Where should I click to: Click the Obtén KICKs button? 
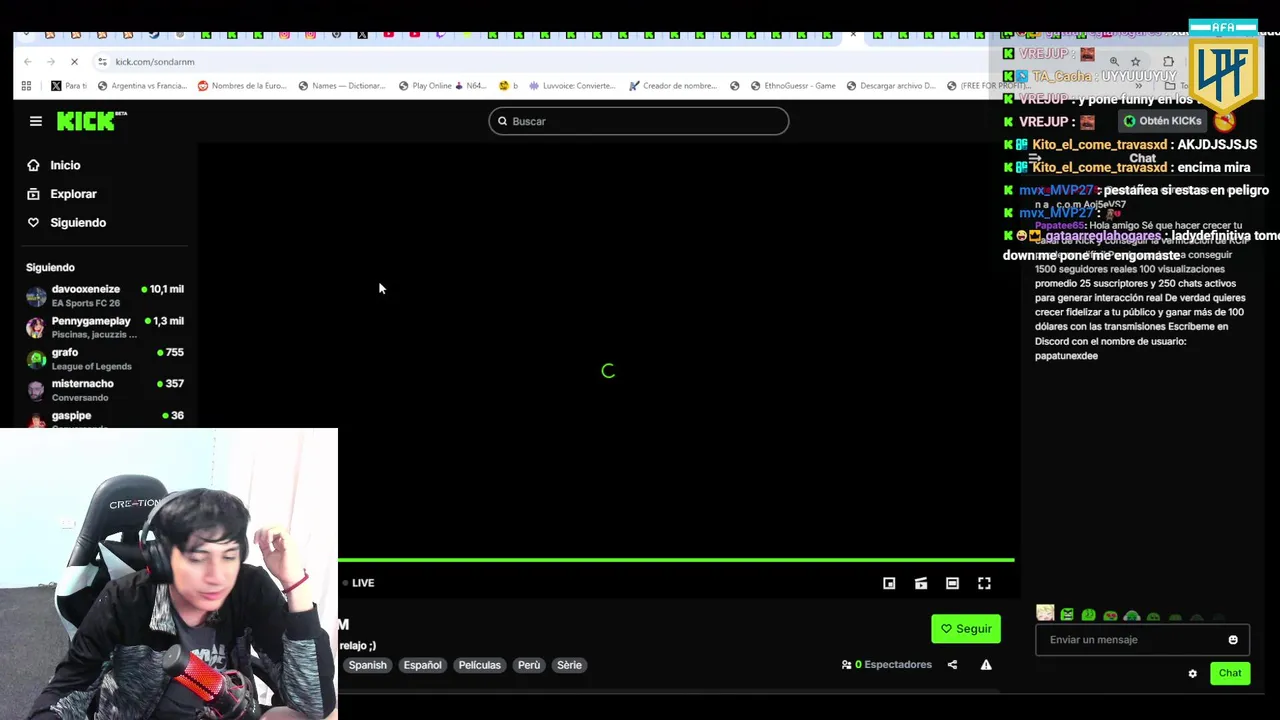tap(1162, 121)
